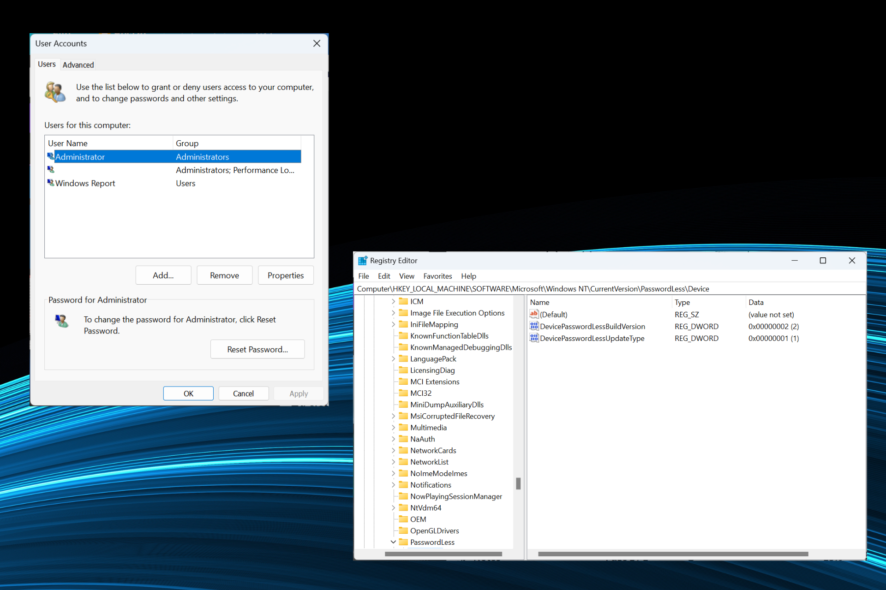The image size is (886, 590).
Task: Click the Registry Editor title bar app icon
Action: [363, 261]
